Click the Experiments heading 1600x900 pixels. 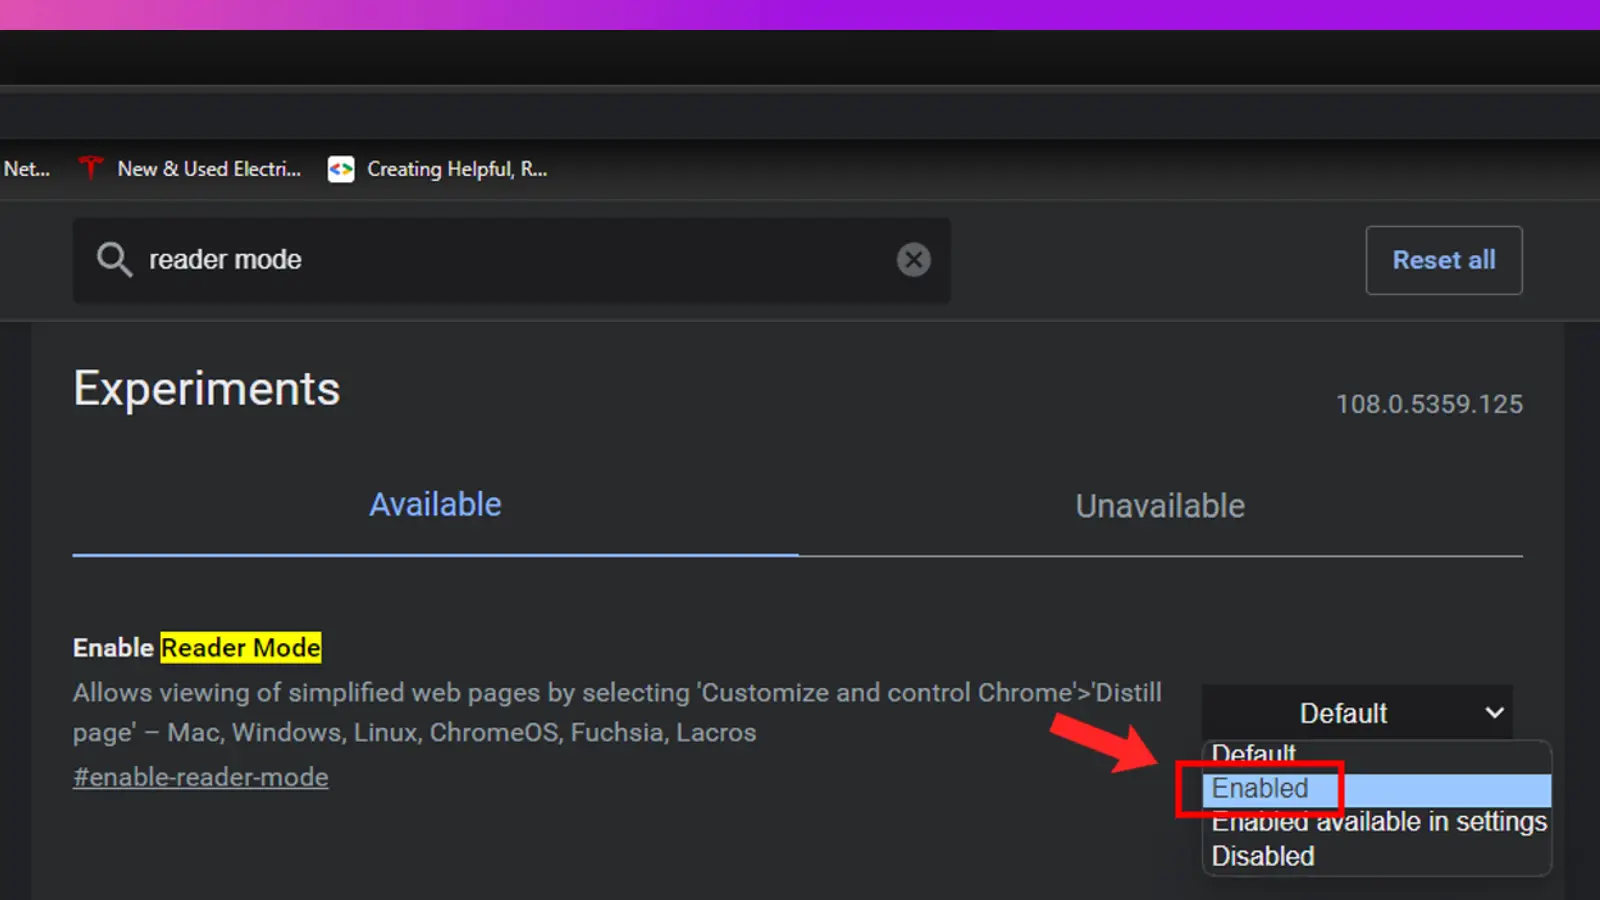pos(207,389)
